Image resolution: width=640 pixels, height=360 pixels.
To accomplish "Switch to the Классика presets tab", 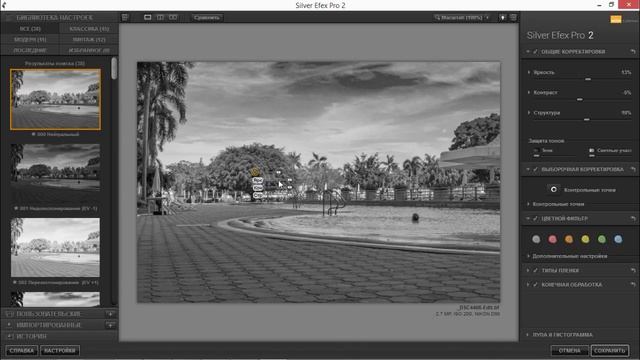I will 89,29.
